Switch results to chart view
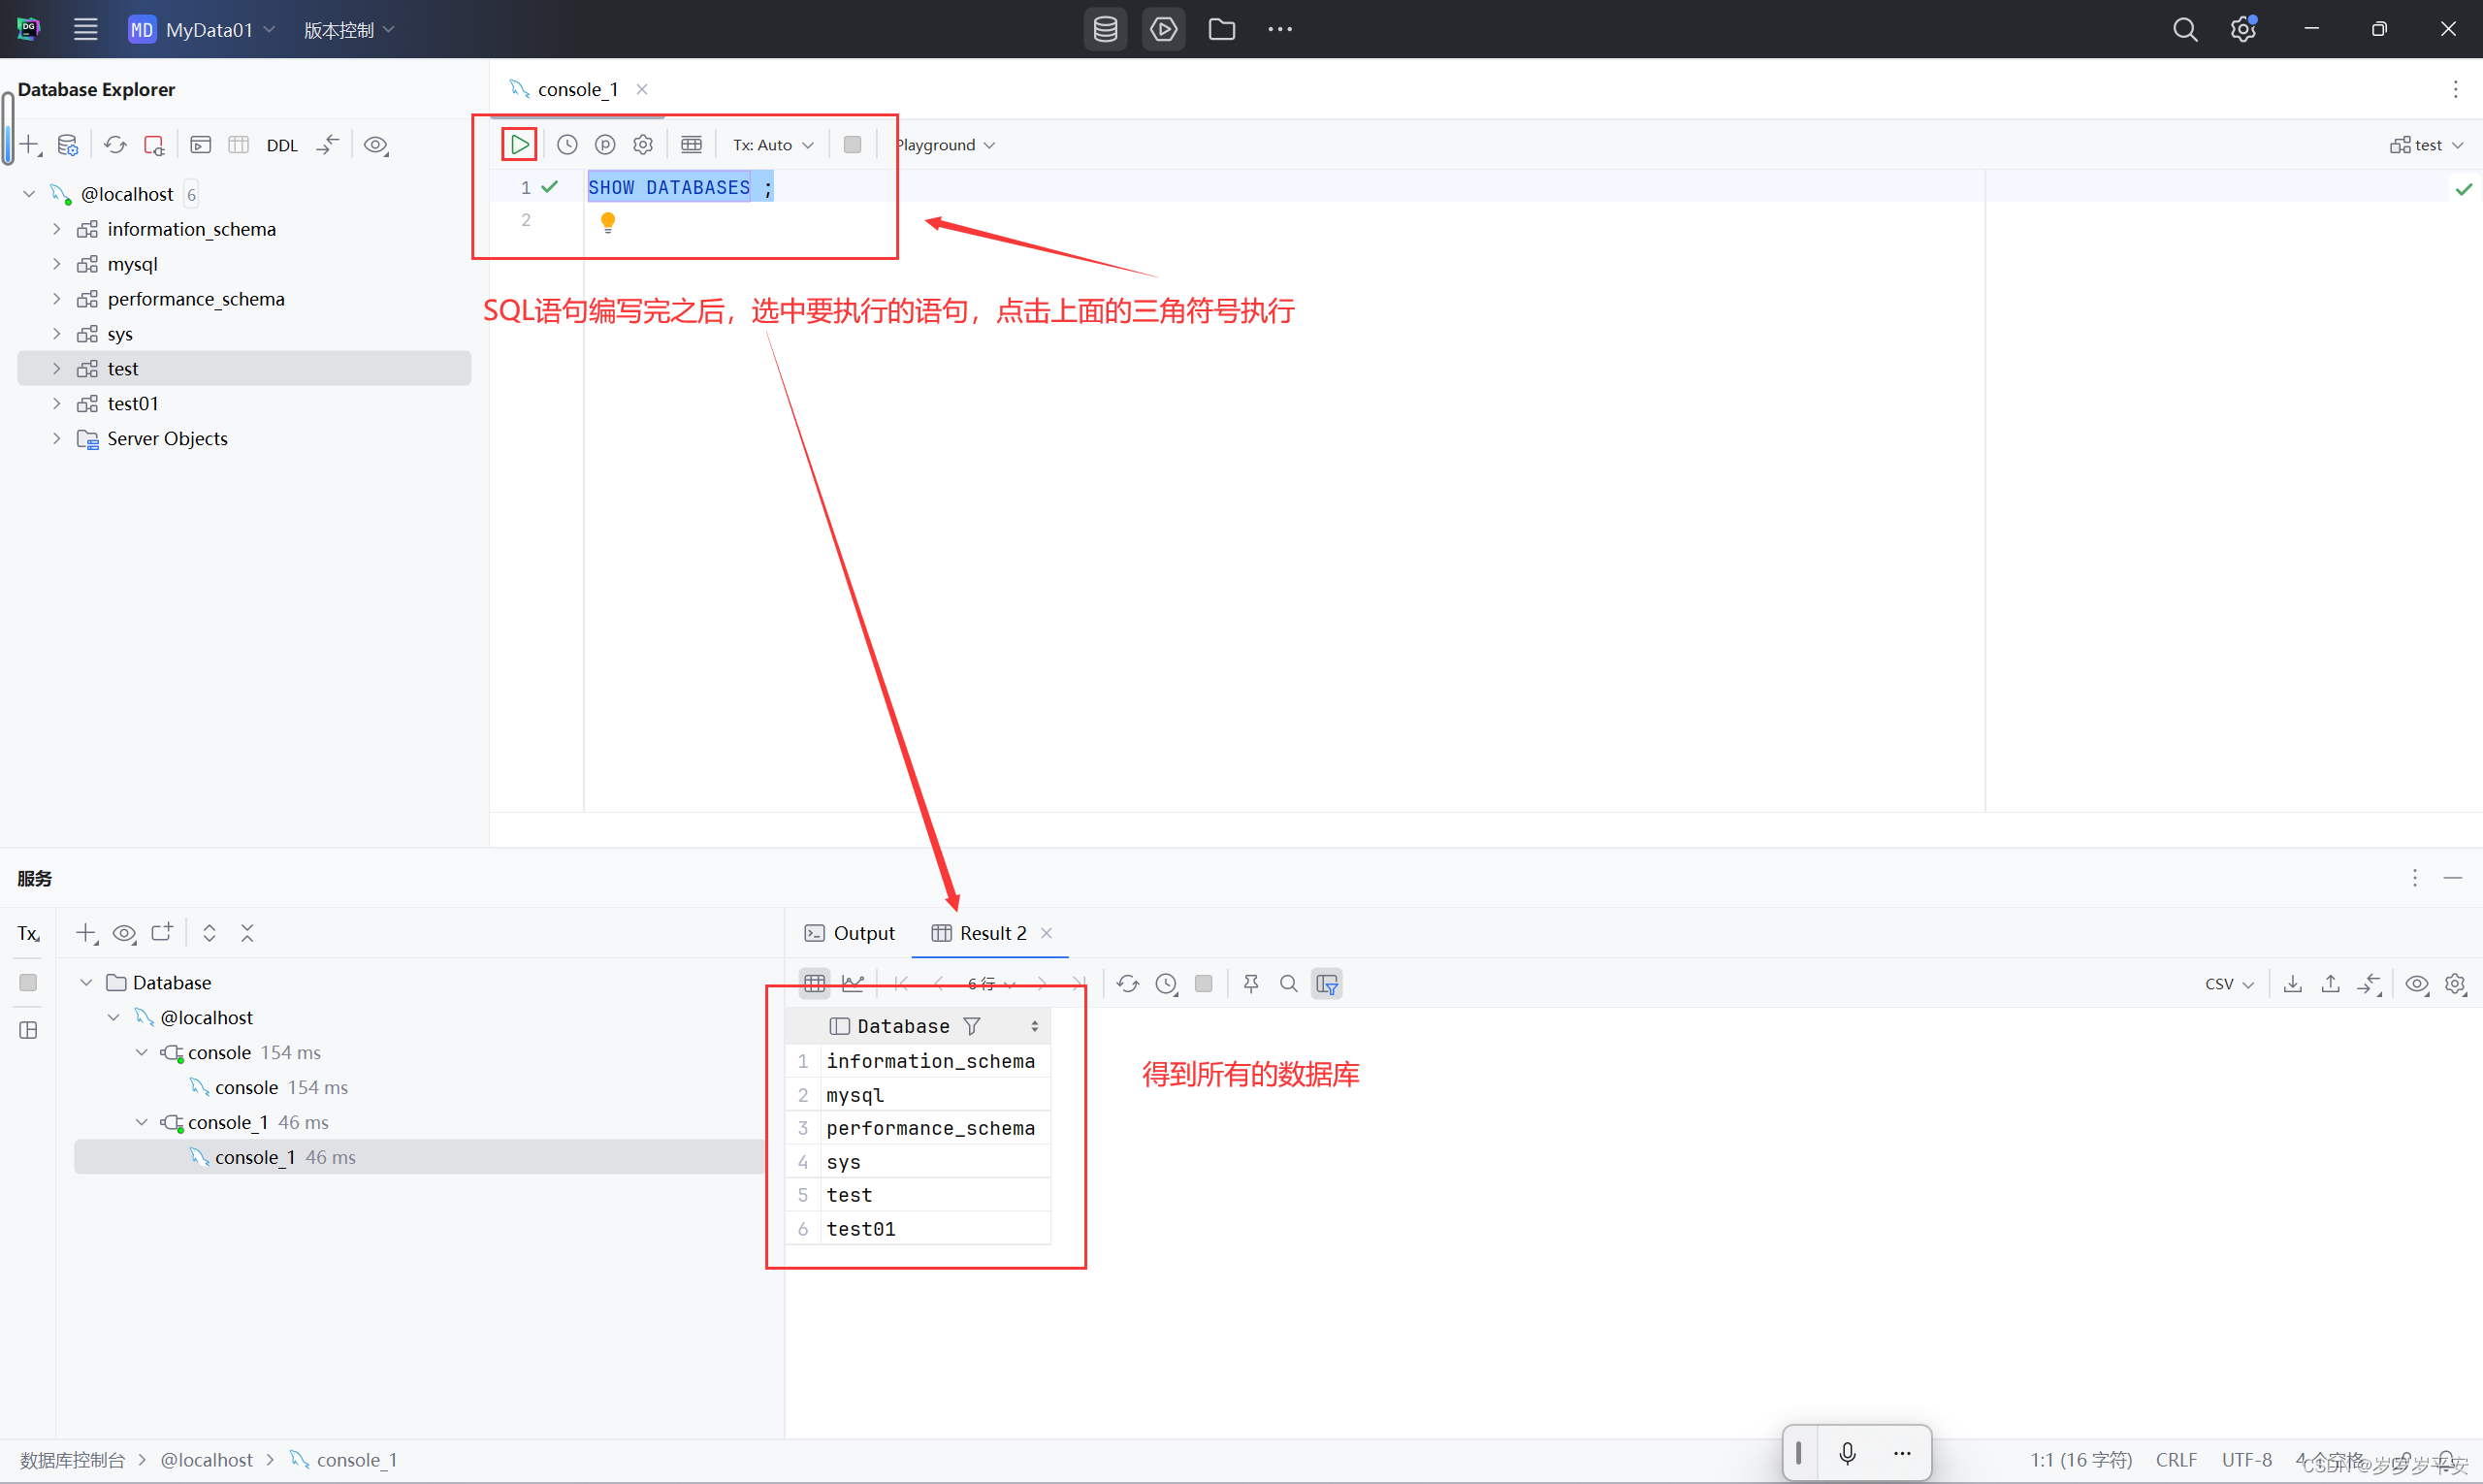This screenshot has width=2483, height=1484. [851, 984]
